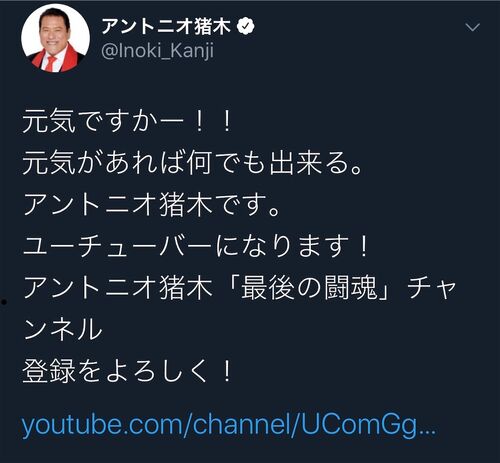Viewport: 500px width, 463px height.
Task: Open the アントニオ猪木 display name profile
Action: pyautogui.click(x=166, y=26)
